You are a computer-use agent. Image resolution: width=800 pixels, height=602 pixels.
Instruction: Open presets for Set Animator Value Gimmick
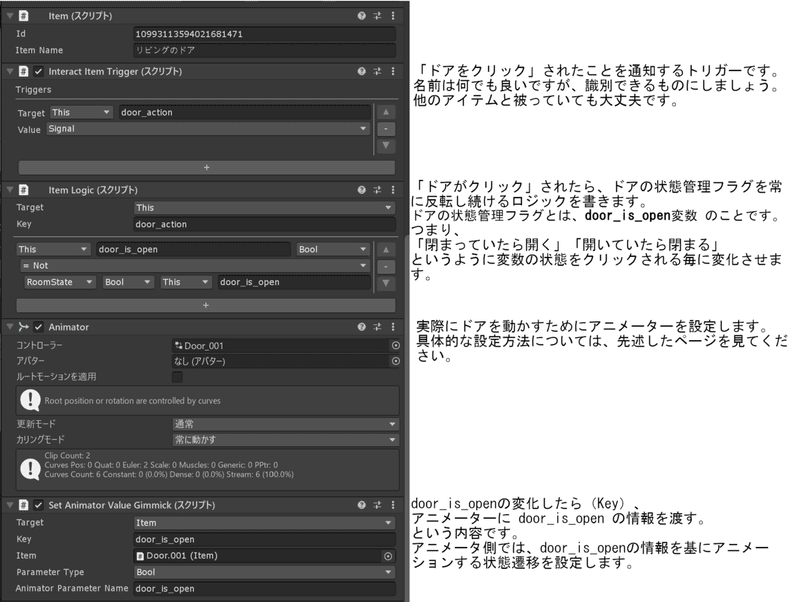tap(377, 505)
